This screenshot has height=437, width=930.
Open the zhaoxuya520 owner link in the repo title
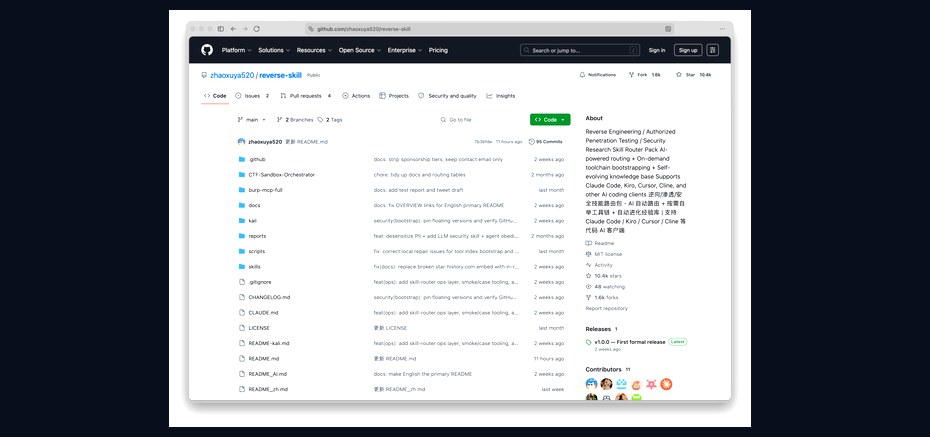(232, 75)
